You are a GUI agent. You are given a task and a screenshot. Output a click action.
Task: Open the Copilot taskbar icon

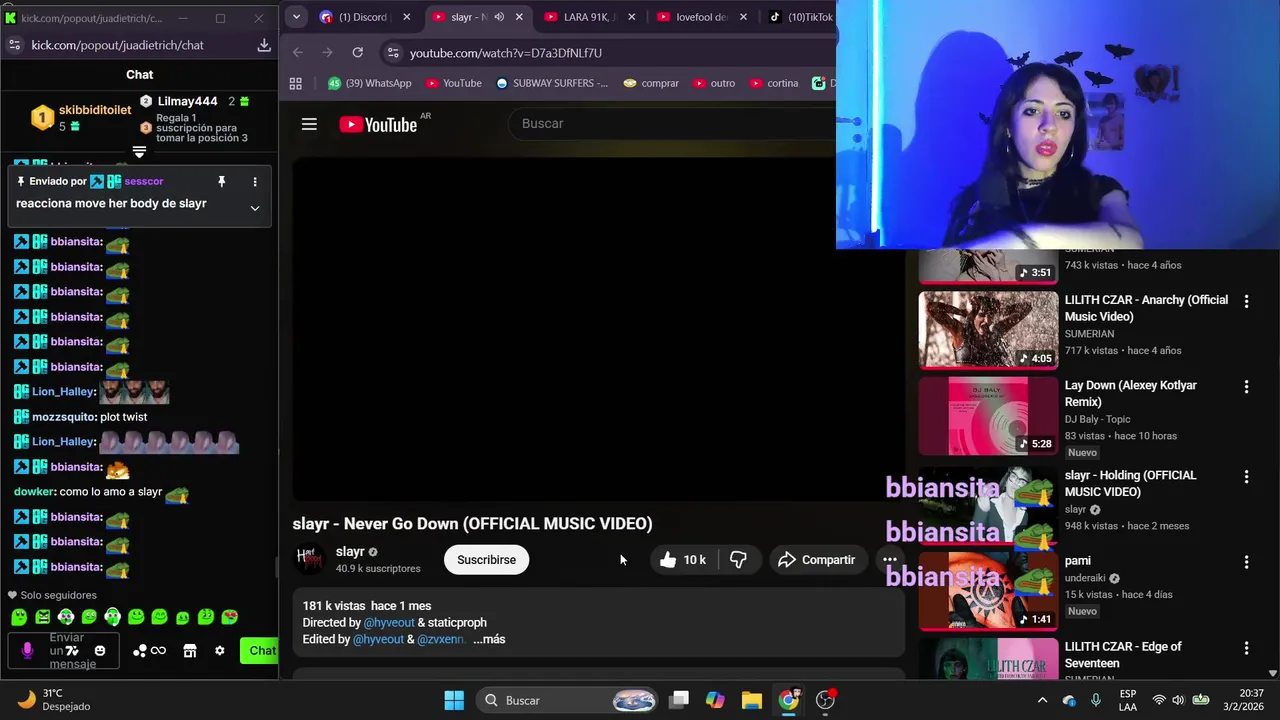point(715,700)
